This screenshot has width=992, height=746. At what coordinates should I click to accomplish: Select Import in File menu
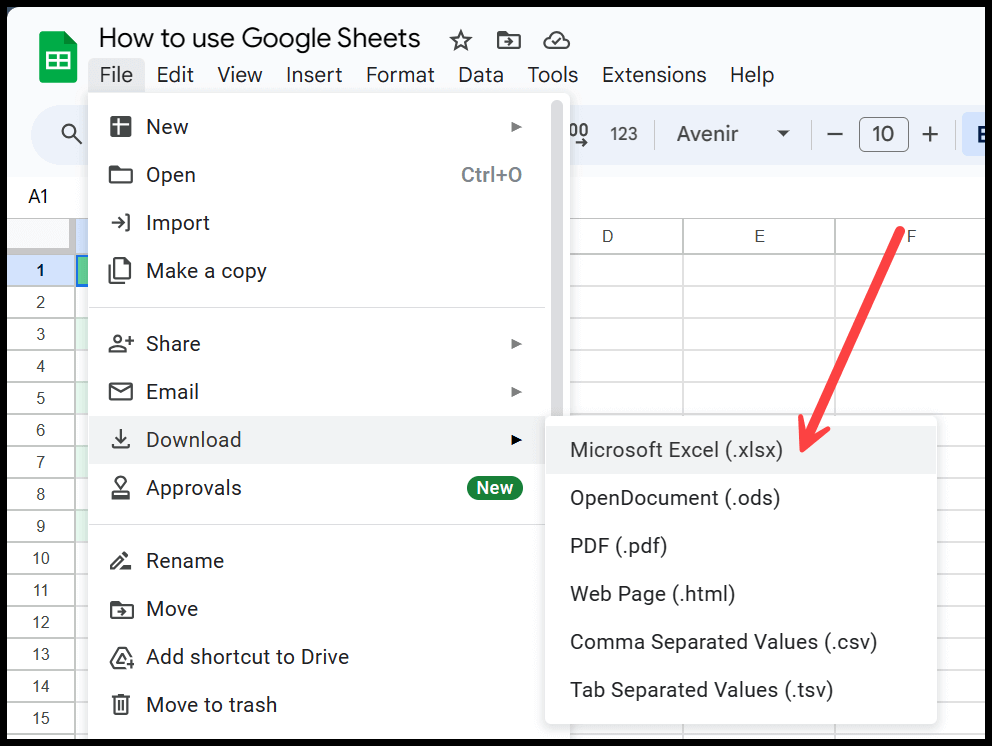coord(316,223)
